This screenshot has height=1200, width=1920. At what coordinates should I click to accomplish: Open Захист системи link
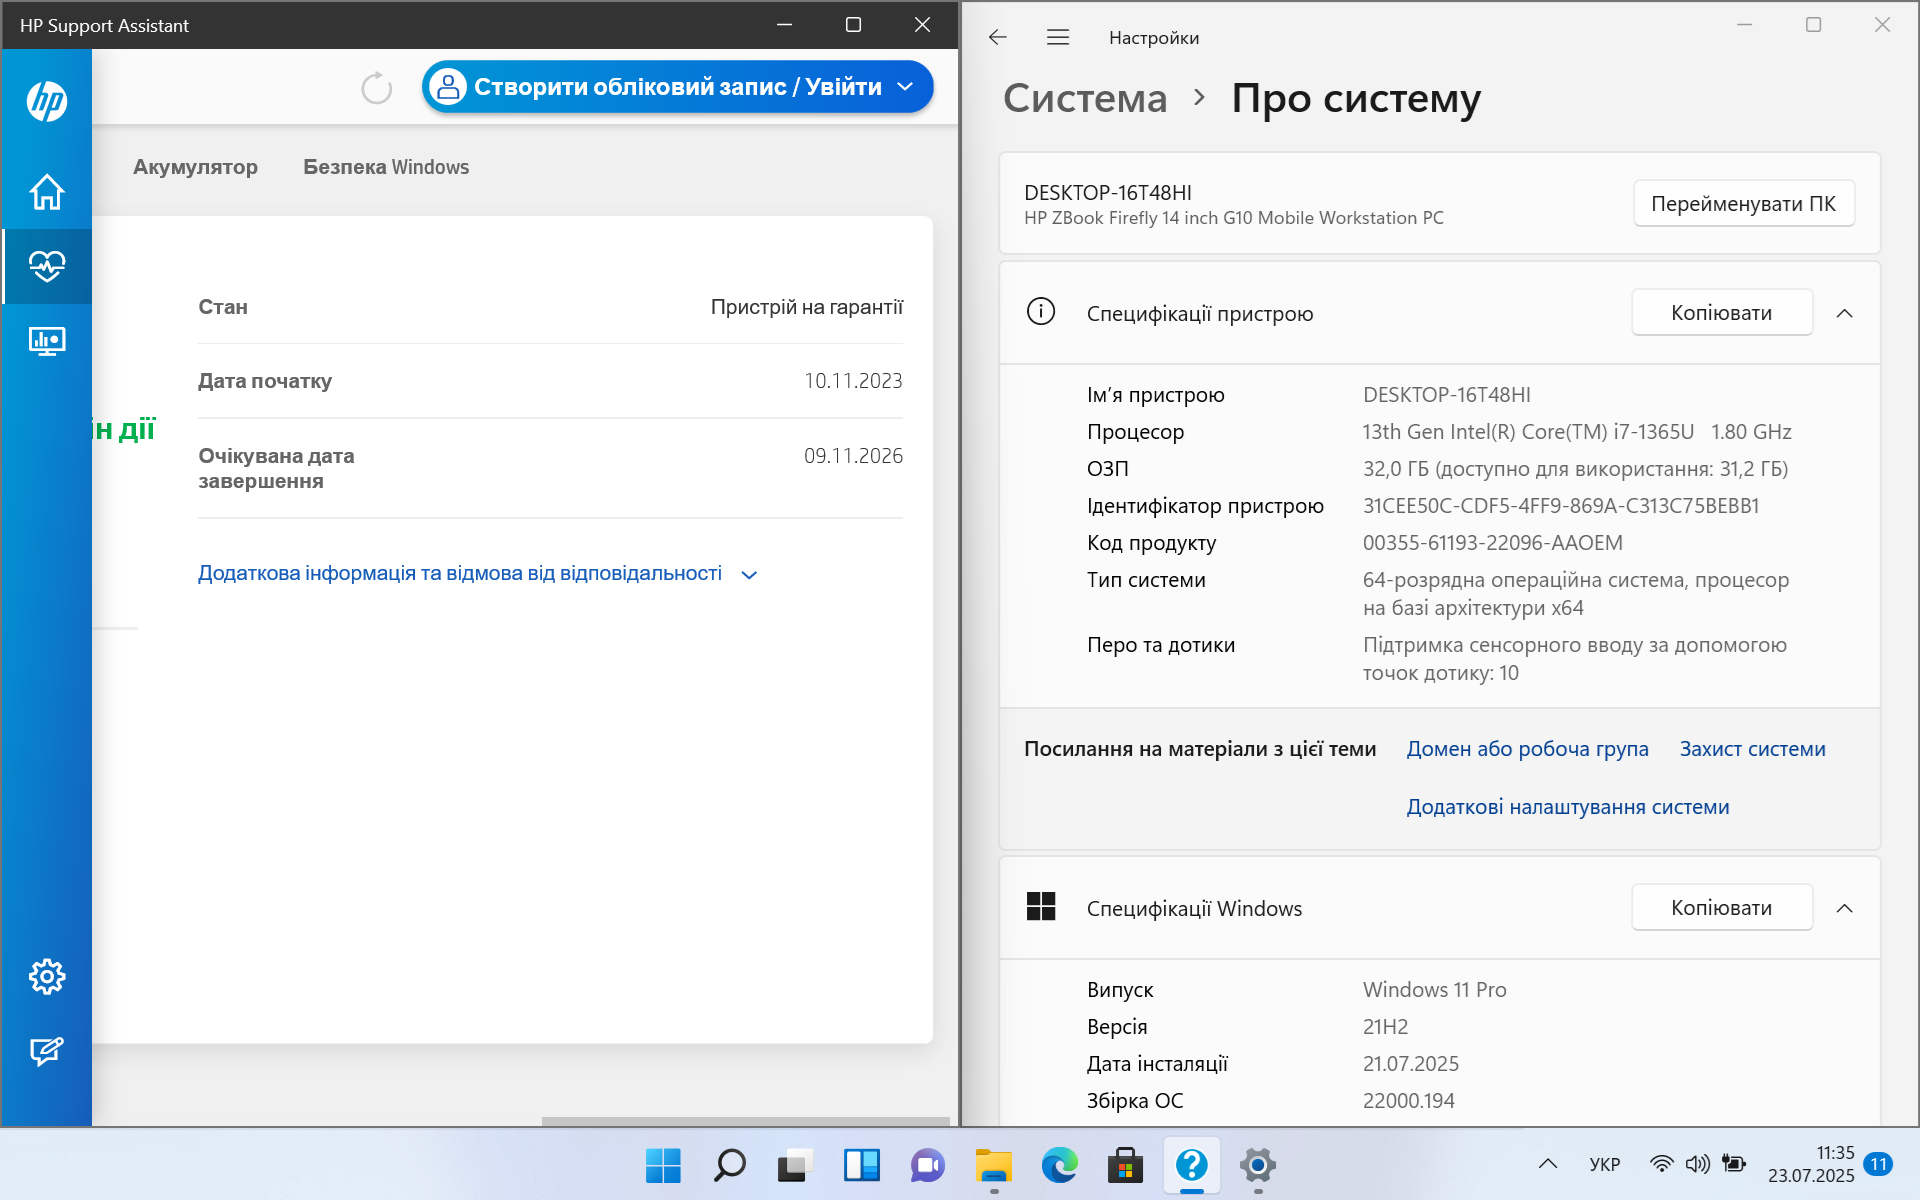[1752, 749]
